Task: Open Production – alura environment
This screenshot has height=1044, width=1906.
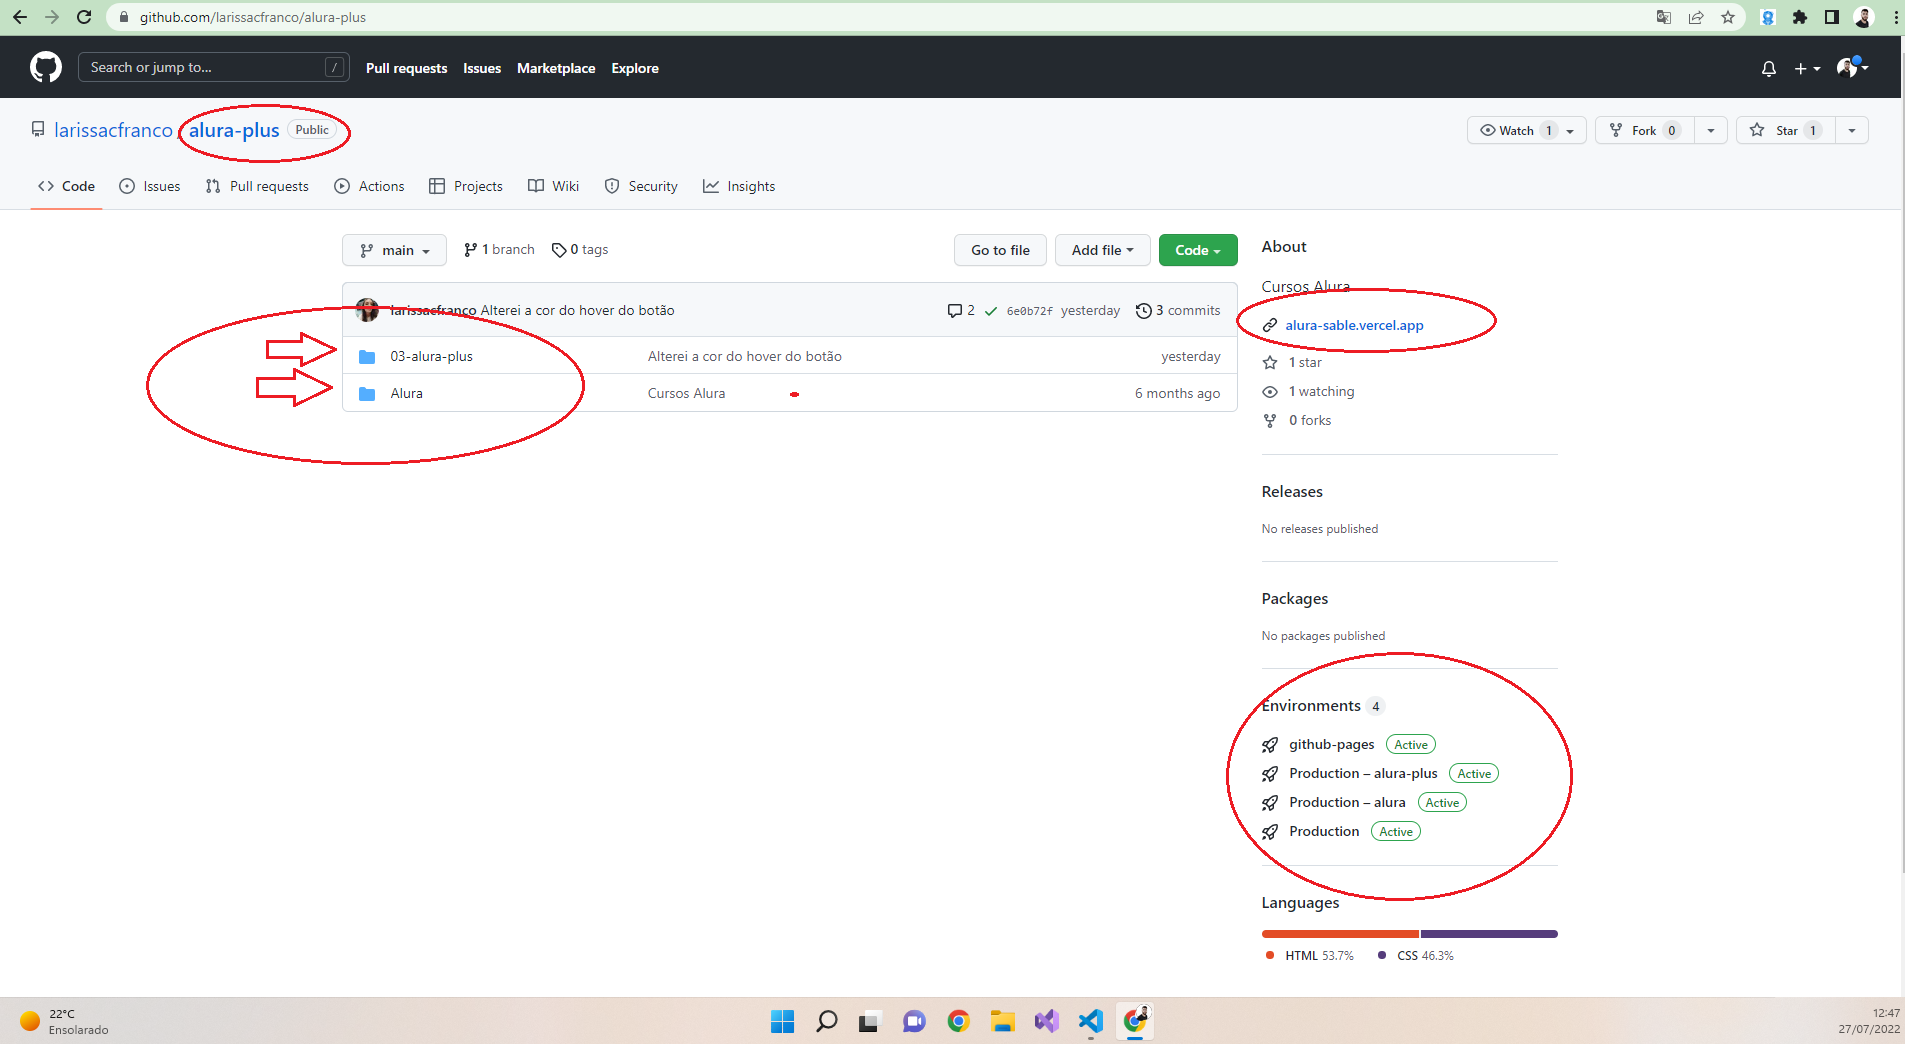Action: (x=1347, y=802)
